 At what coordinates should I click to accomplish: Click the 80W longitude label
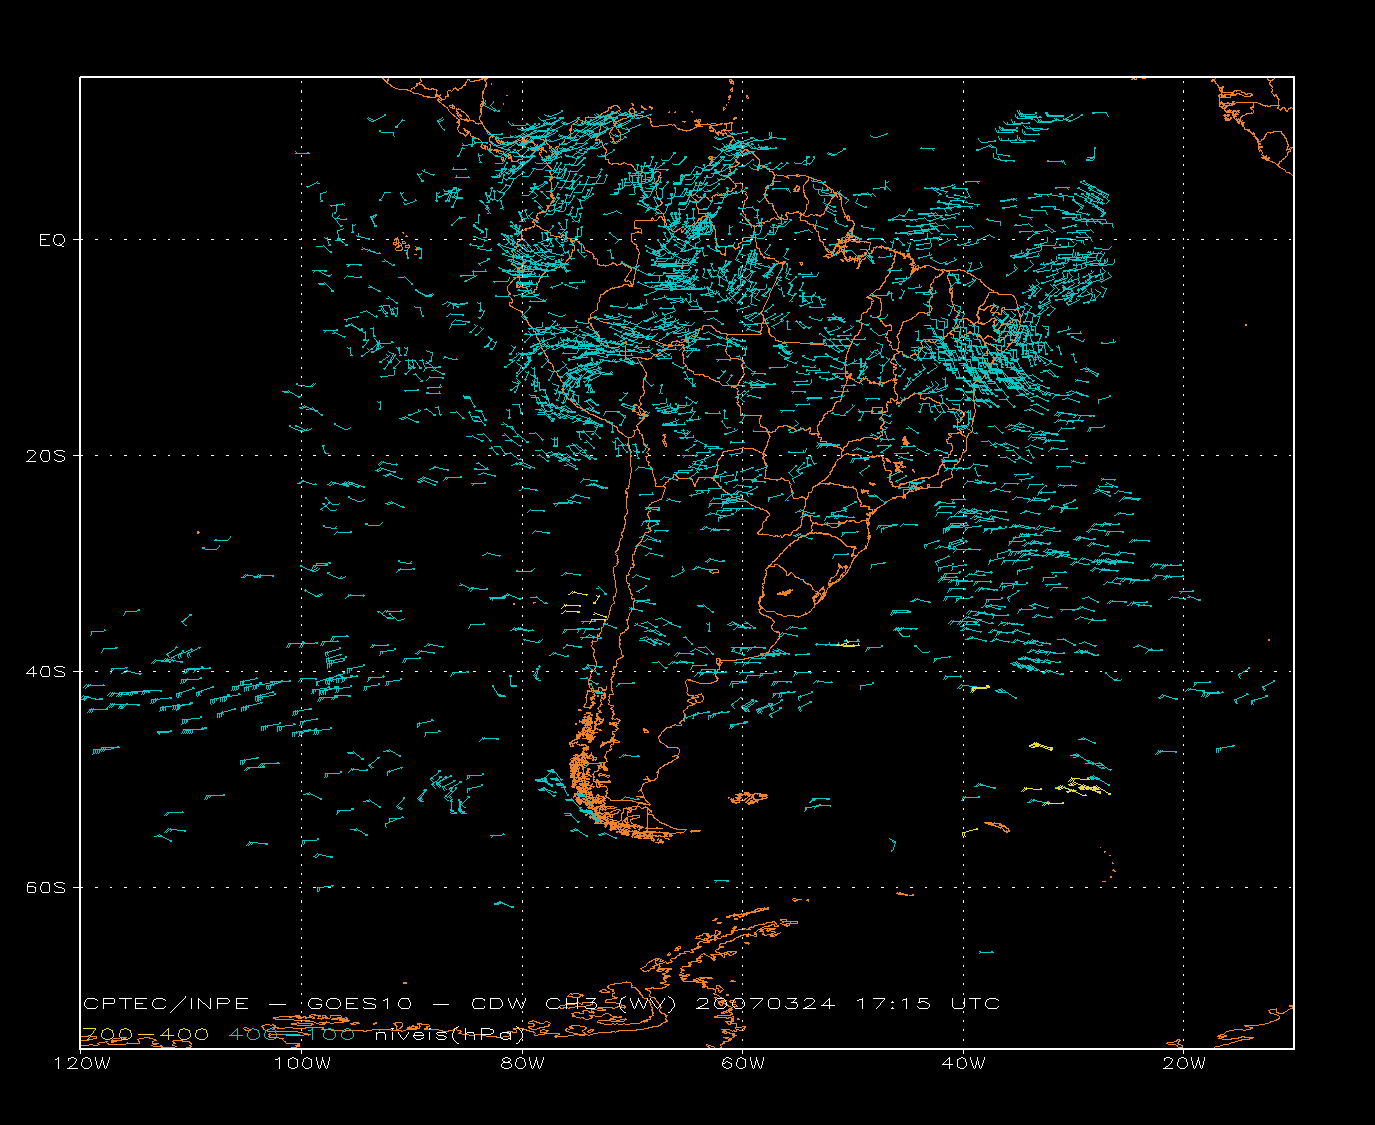522,1063
